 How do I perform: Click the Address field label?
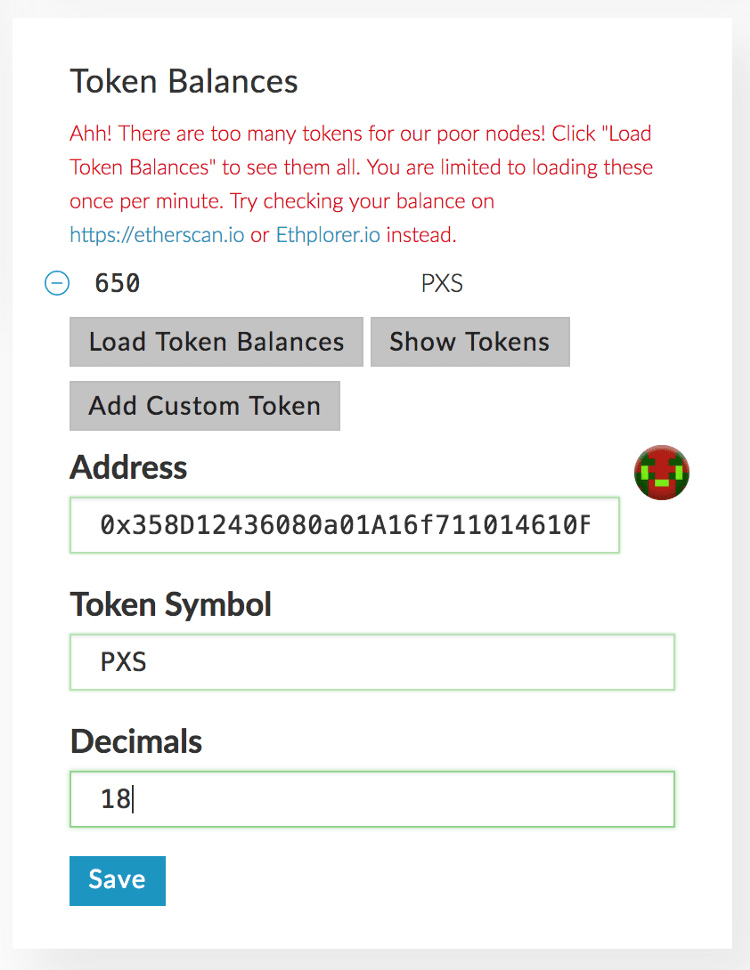click(x=128, y=467)
